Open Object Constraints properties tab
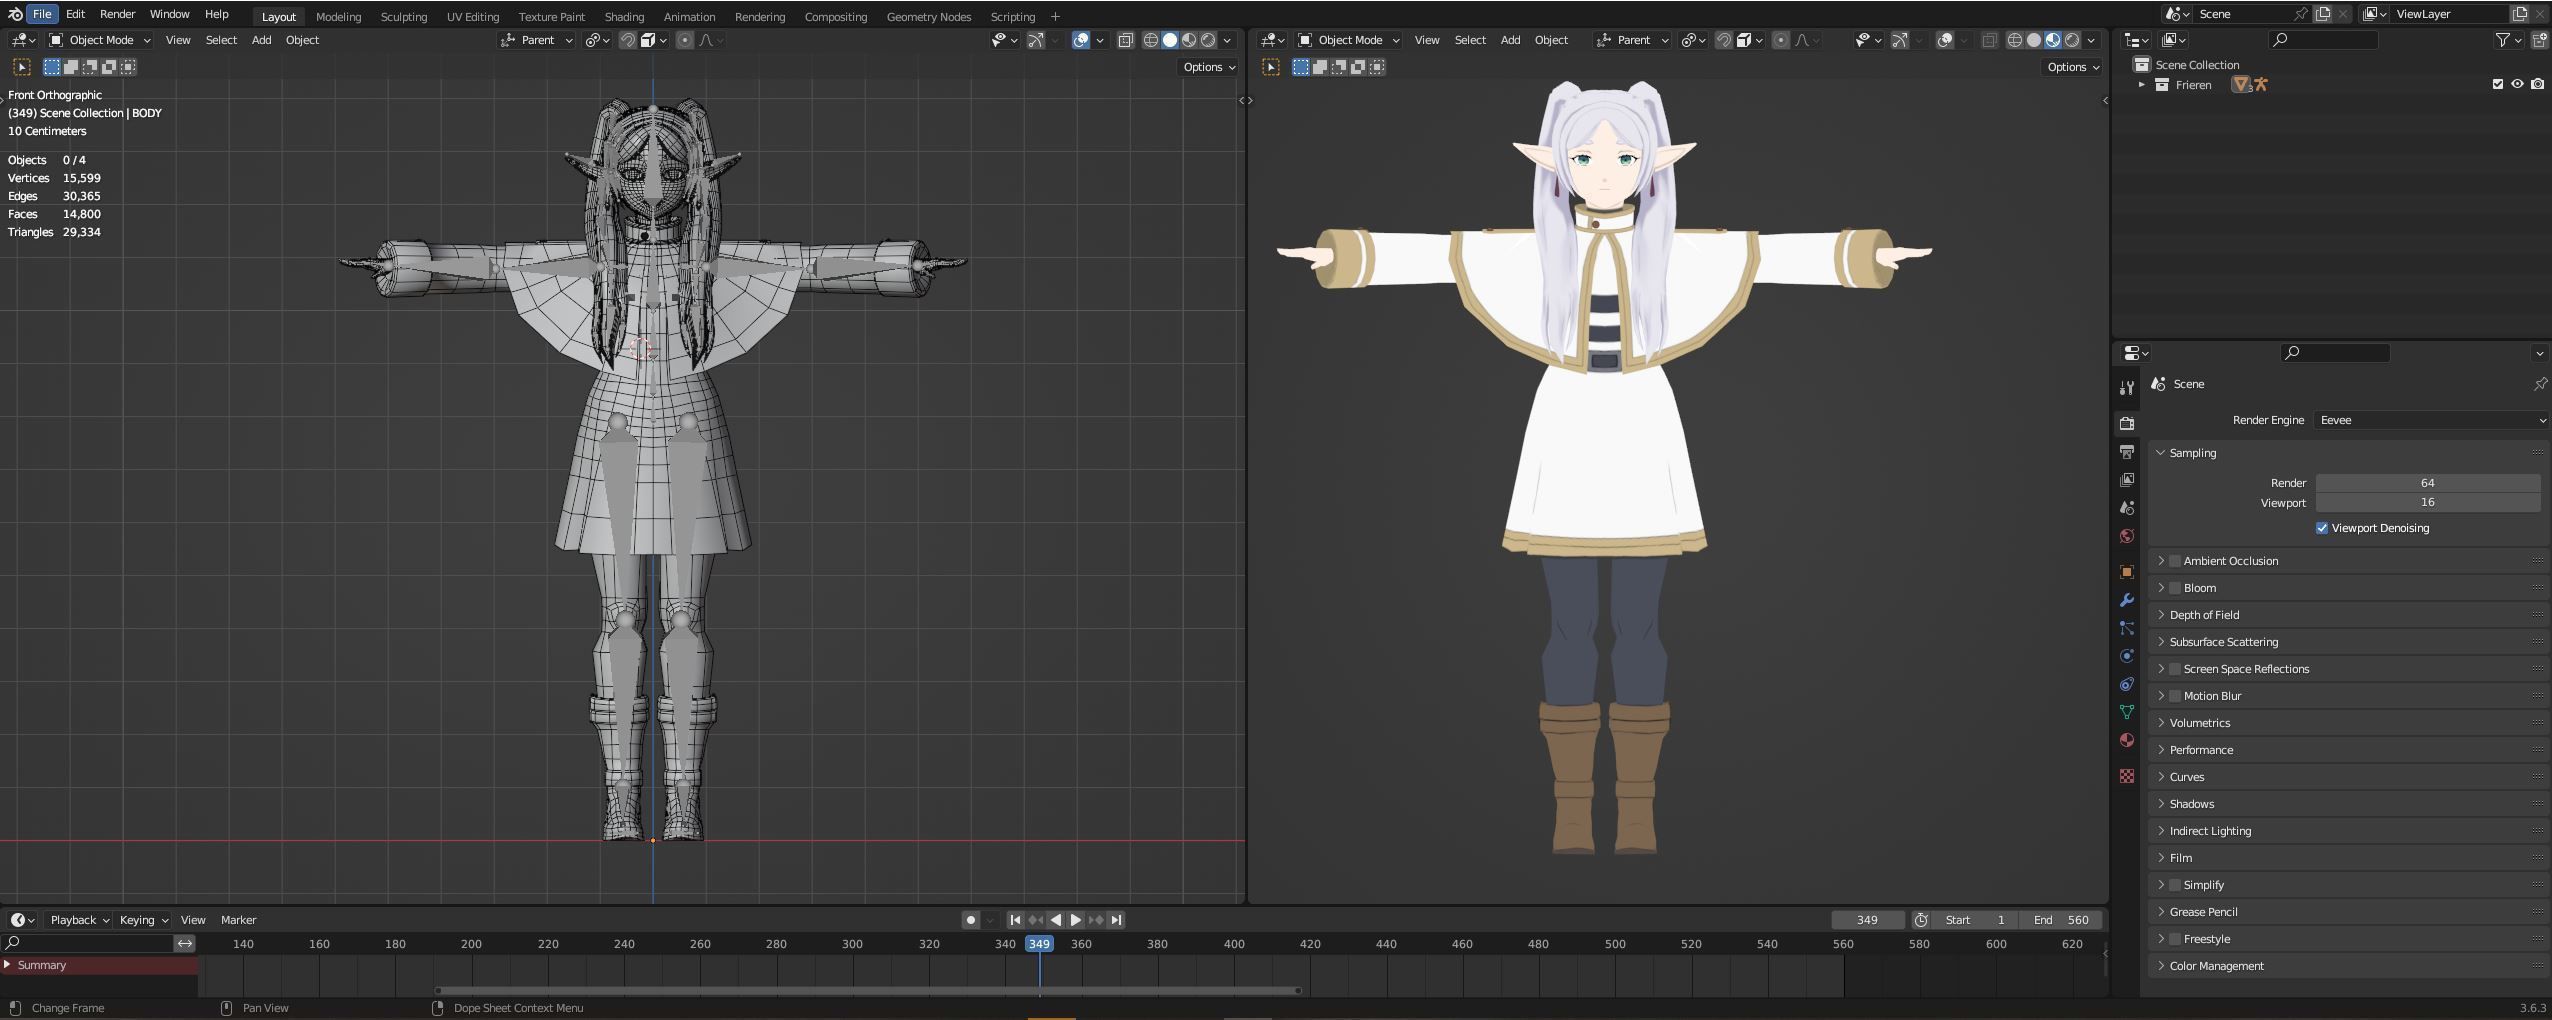 coord(2127,684)
